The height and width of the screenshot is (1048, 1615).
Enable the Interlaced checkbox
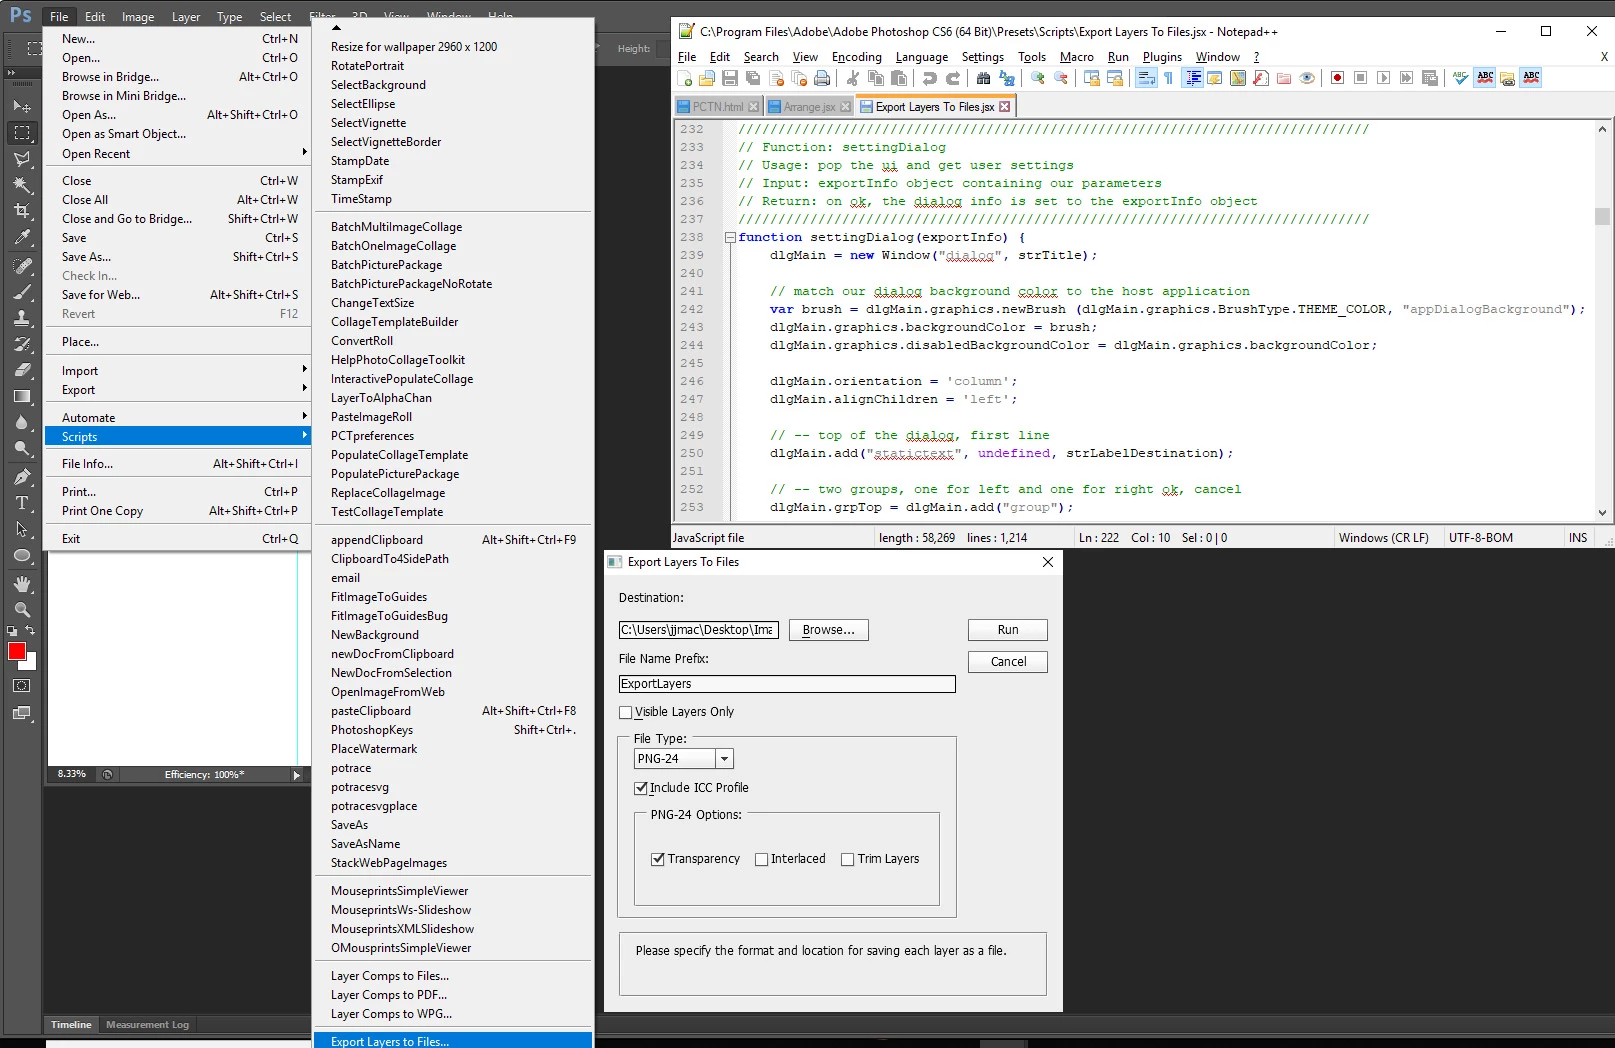[x=762, y=859]
